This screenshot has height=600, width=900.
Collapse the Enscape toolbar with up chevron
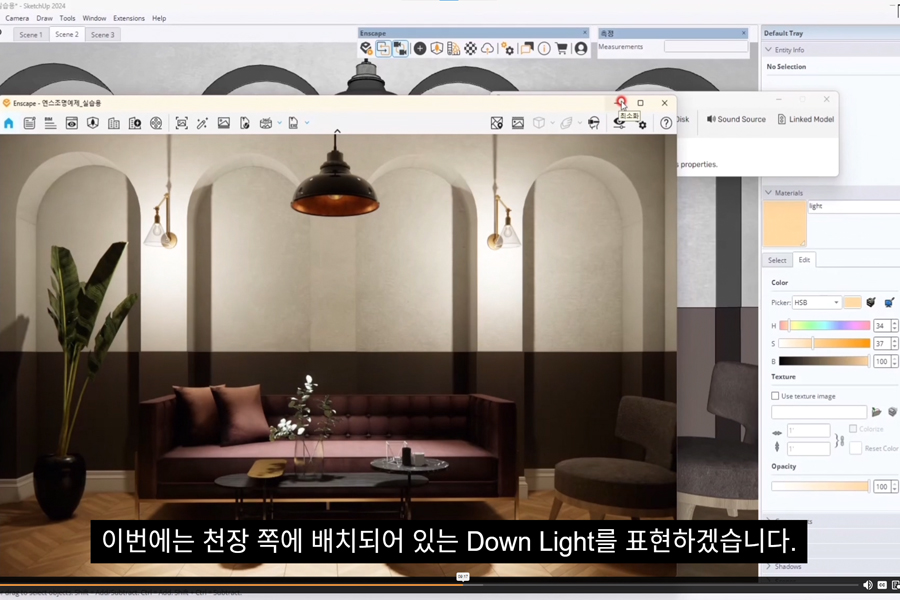[338, 131]
